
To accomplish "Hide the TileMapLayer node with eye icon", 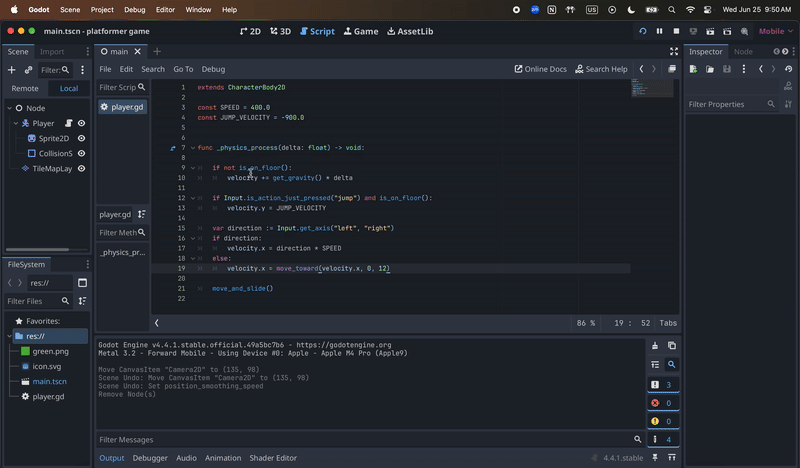I will point(81,169).
